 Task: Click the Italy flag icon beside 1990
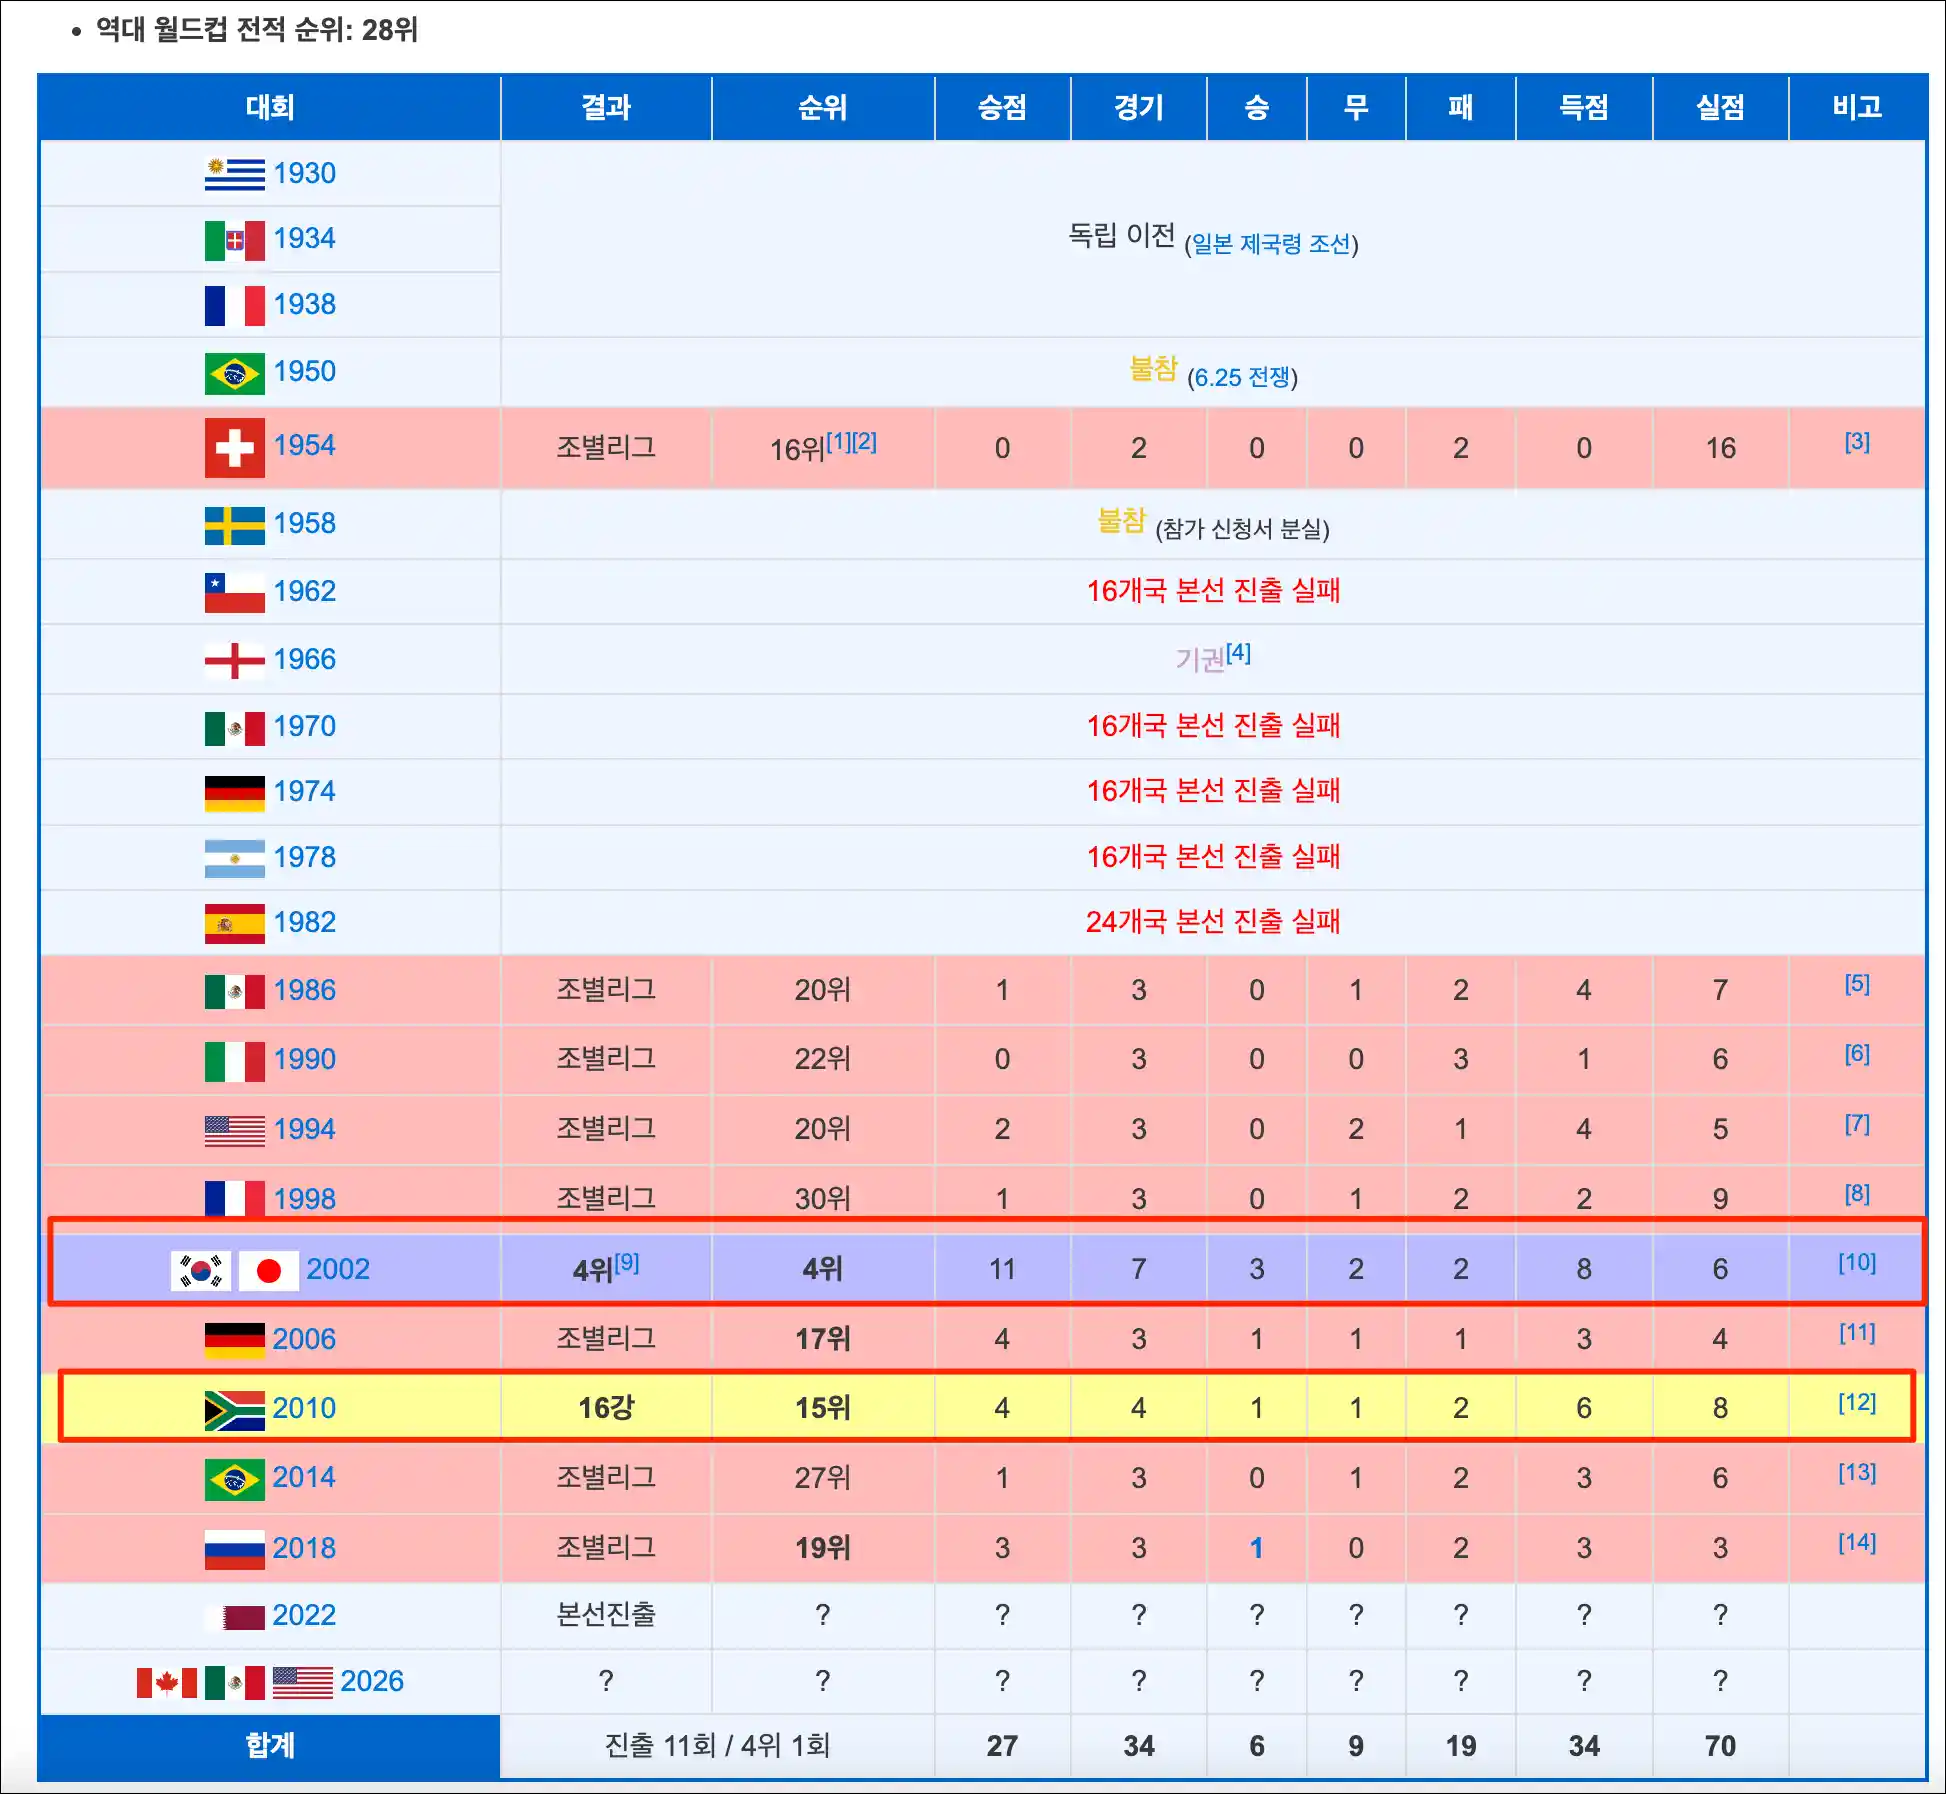[234, 1061]
